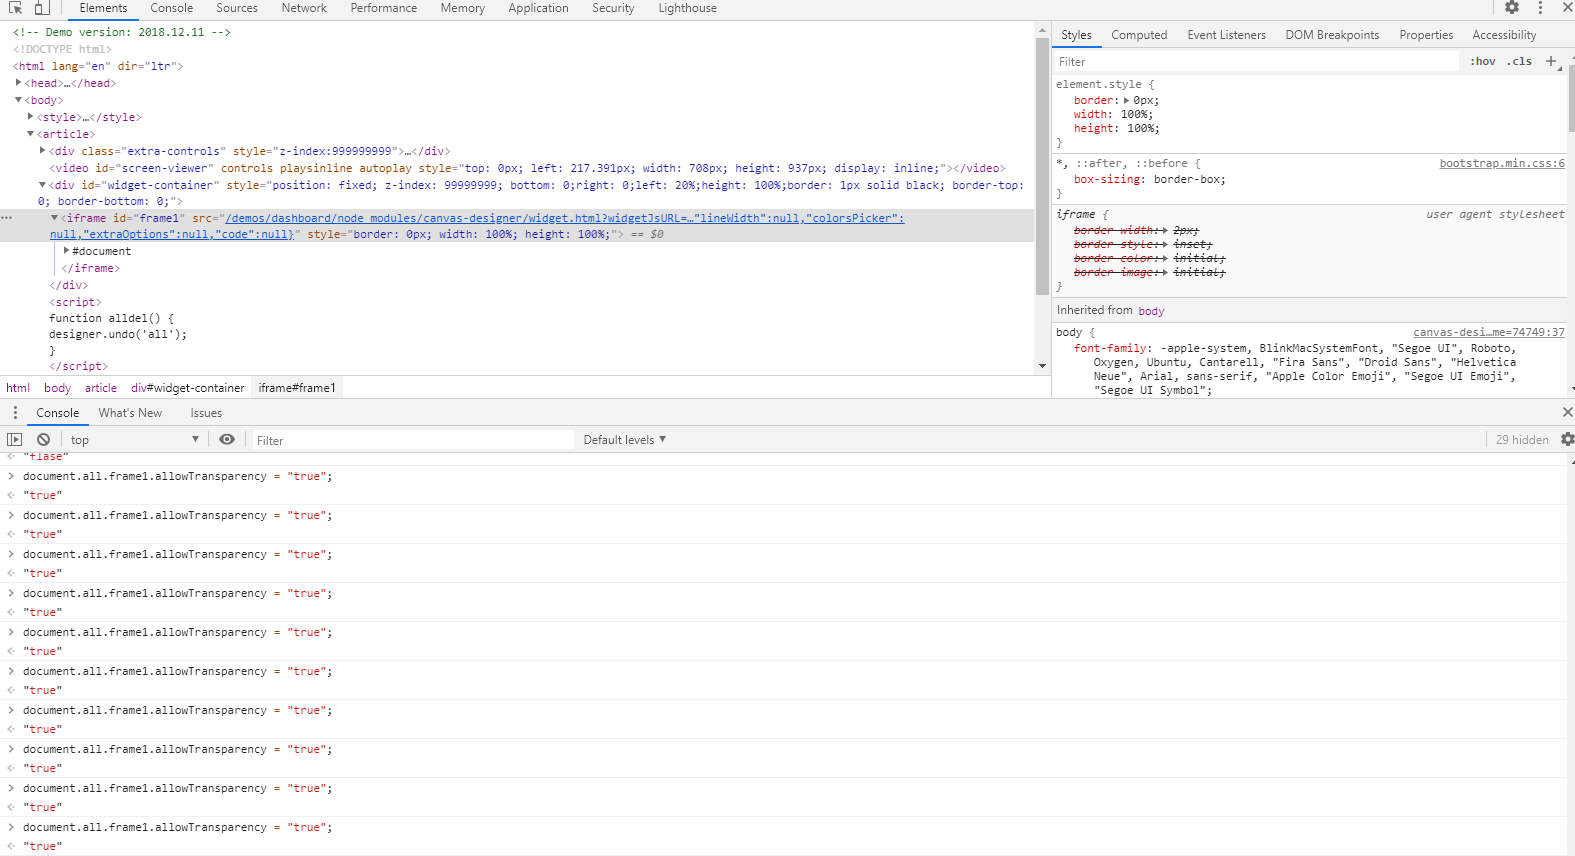Viewport: 1575px width, 856px height.
Task: Open the Application tab
Action: click(x=538, y=8)
